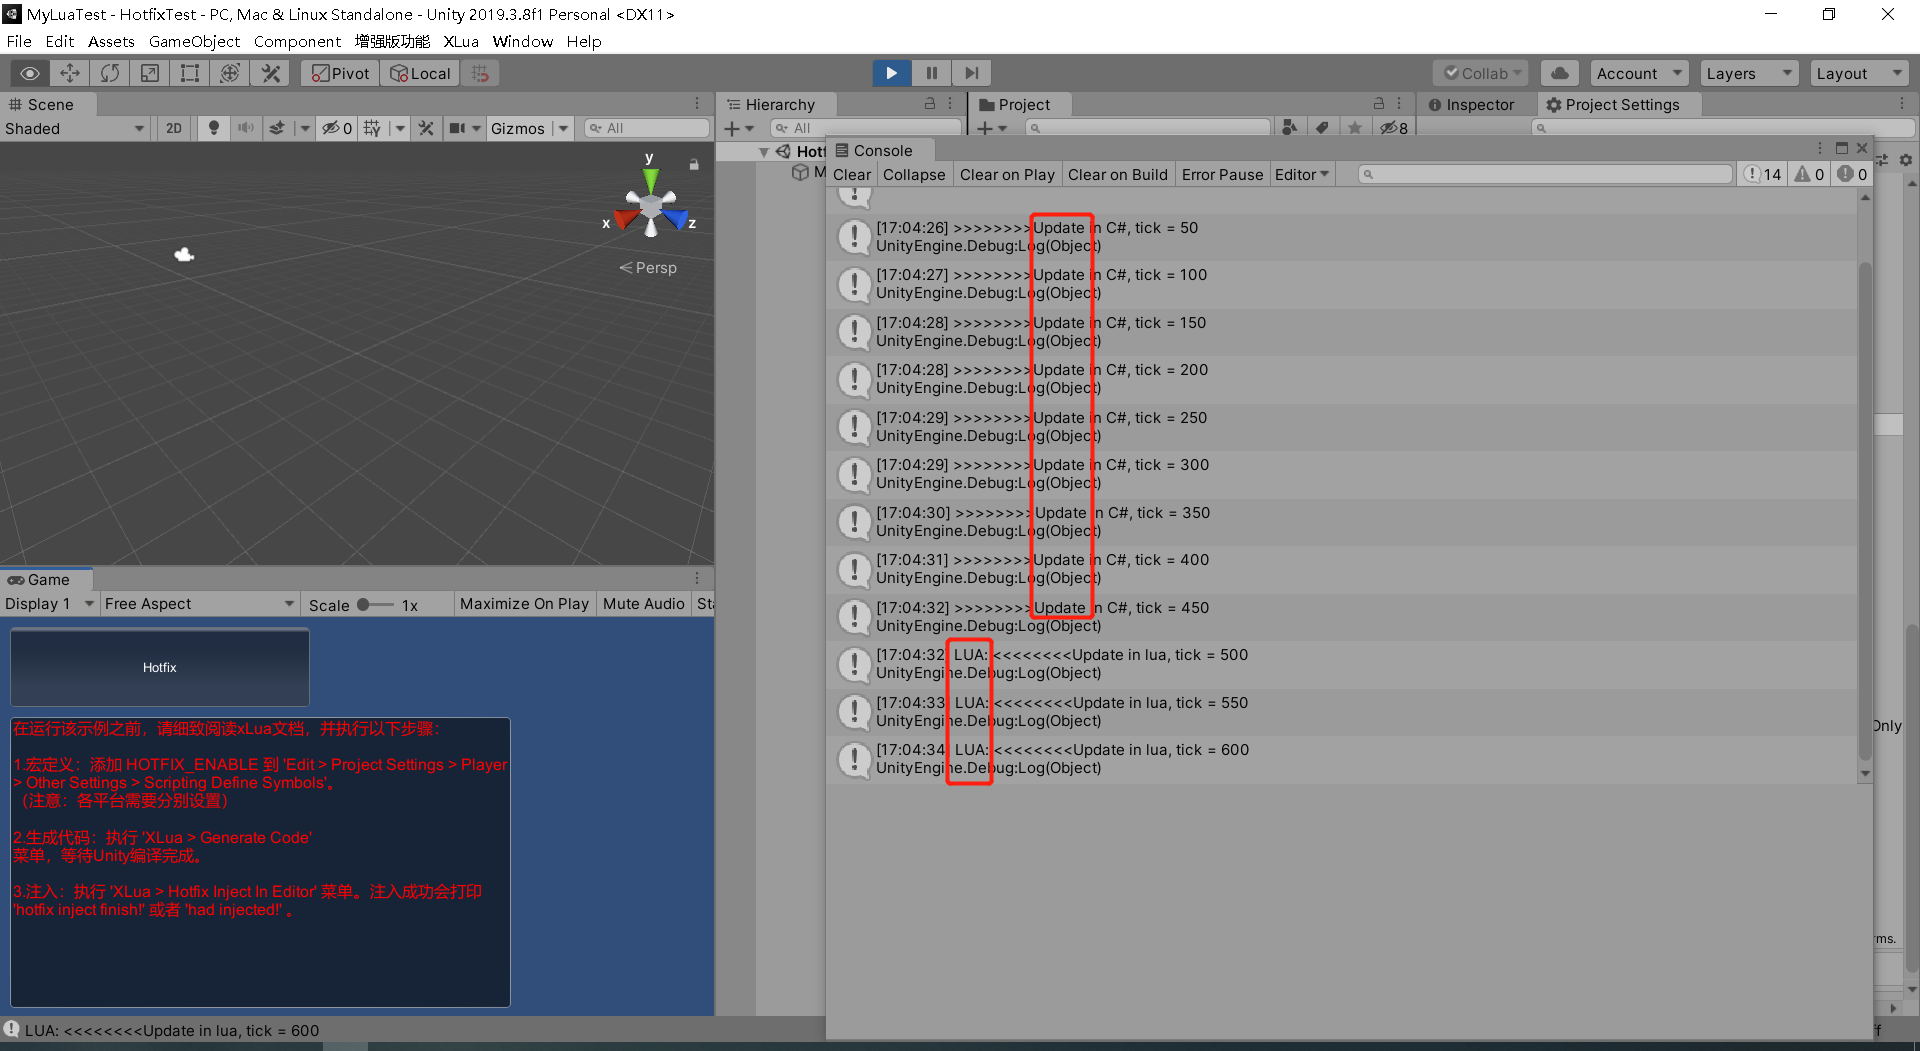Click the Step frame button
Screen dimensions: 1920x1051
(971, 73)
